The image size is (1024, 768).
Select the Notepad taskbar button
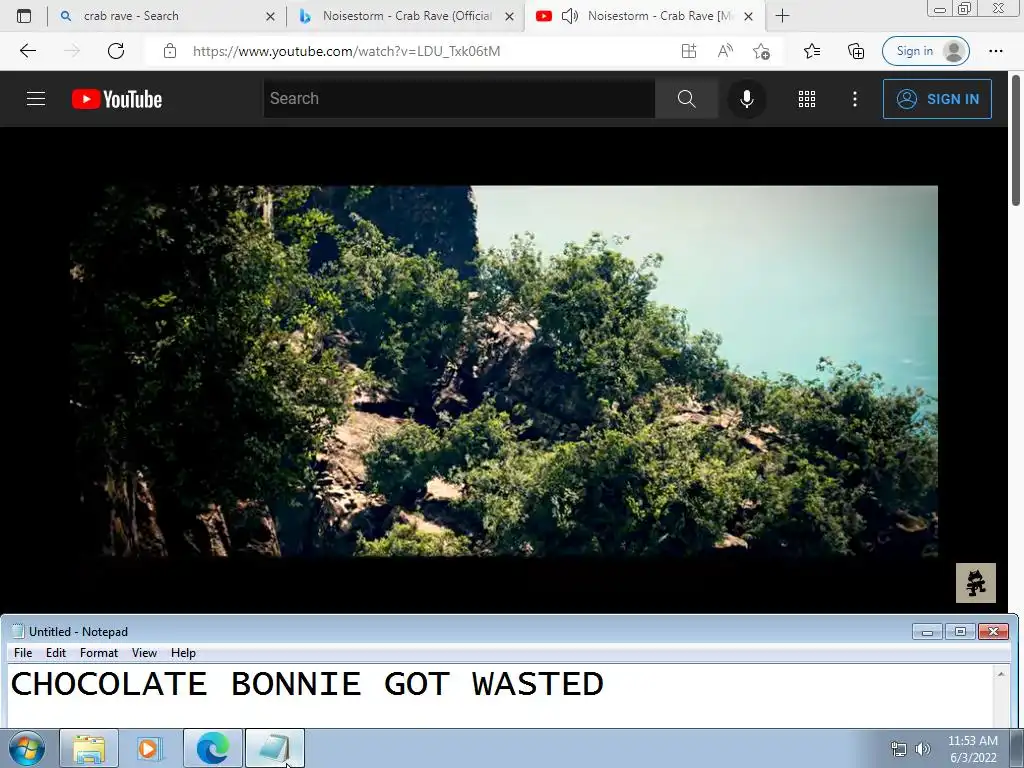[x=275, y=748]
